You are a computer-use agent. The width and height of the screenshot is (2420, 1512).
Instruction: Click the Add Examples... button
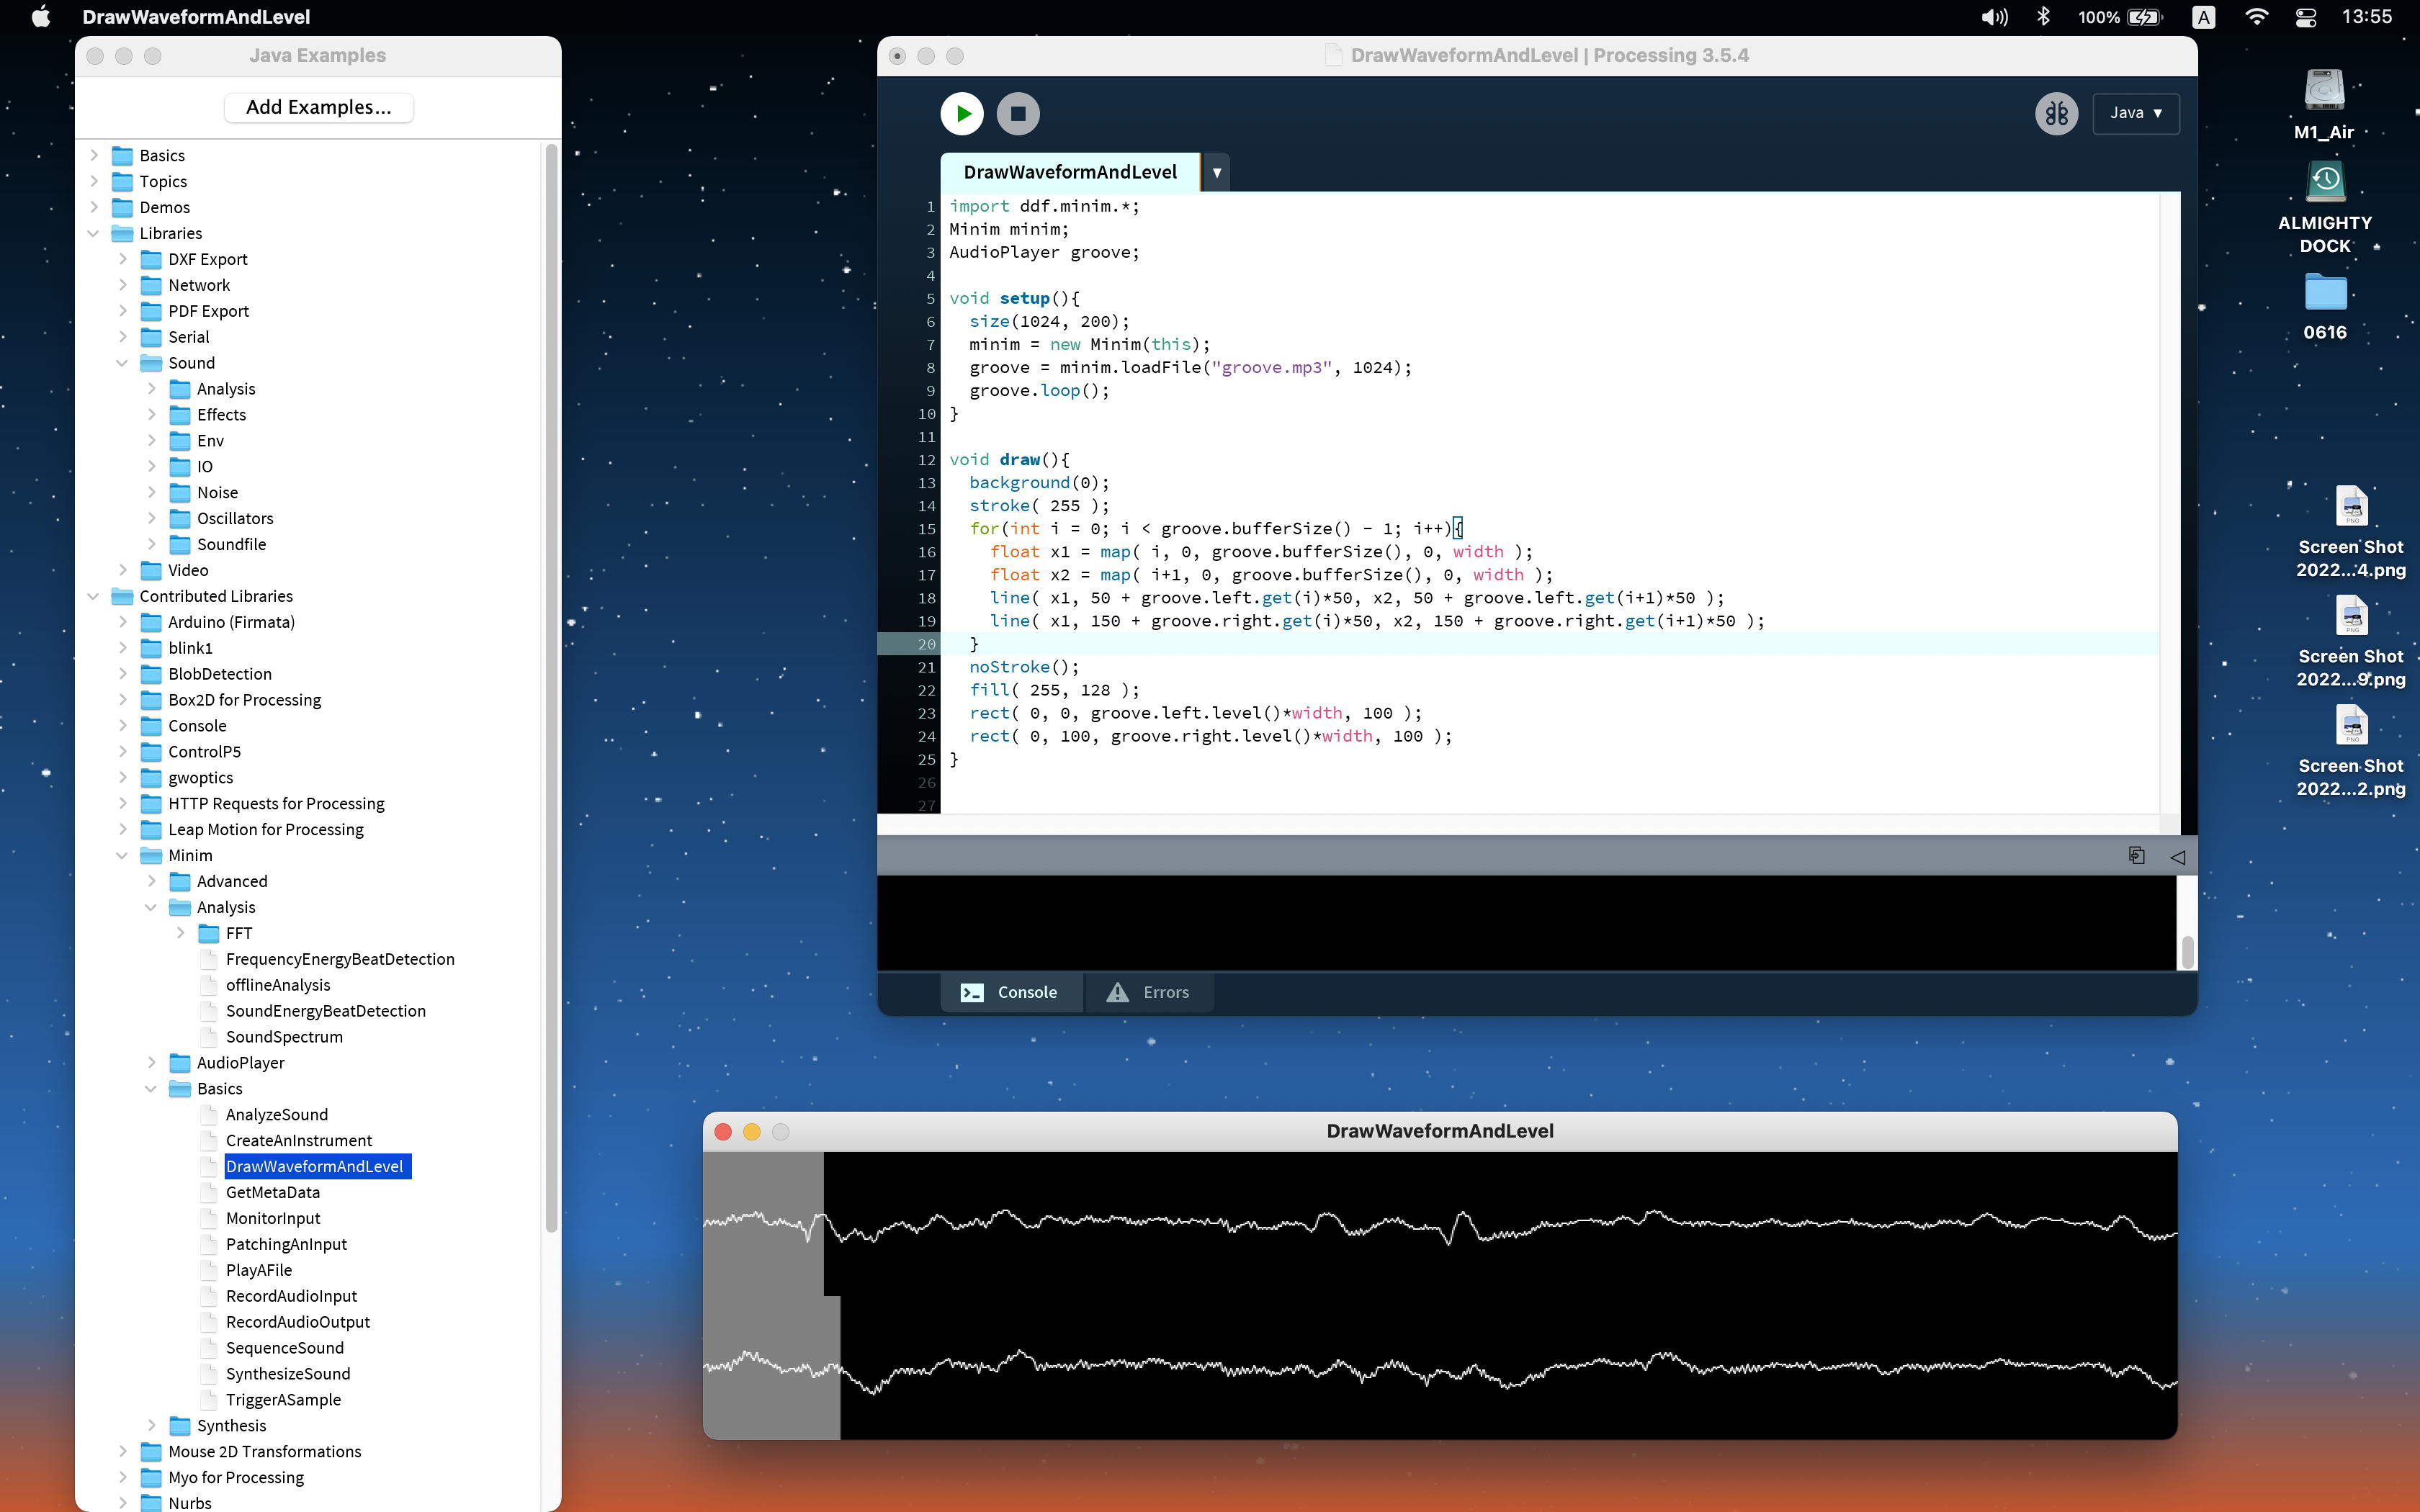pos(318,107)
